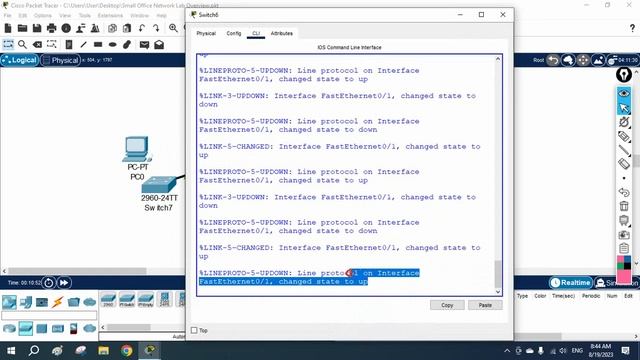Open a file with the folder icon
Image resolution: width=640 pixels, height=360 pixels.
click(x=22, y=28)
